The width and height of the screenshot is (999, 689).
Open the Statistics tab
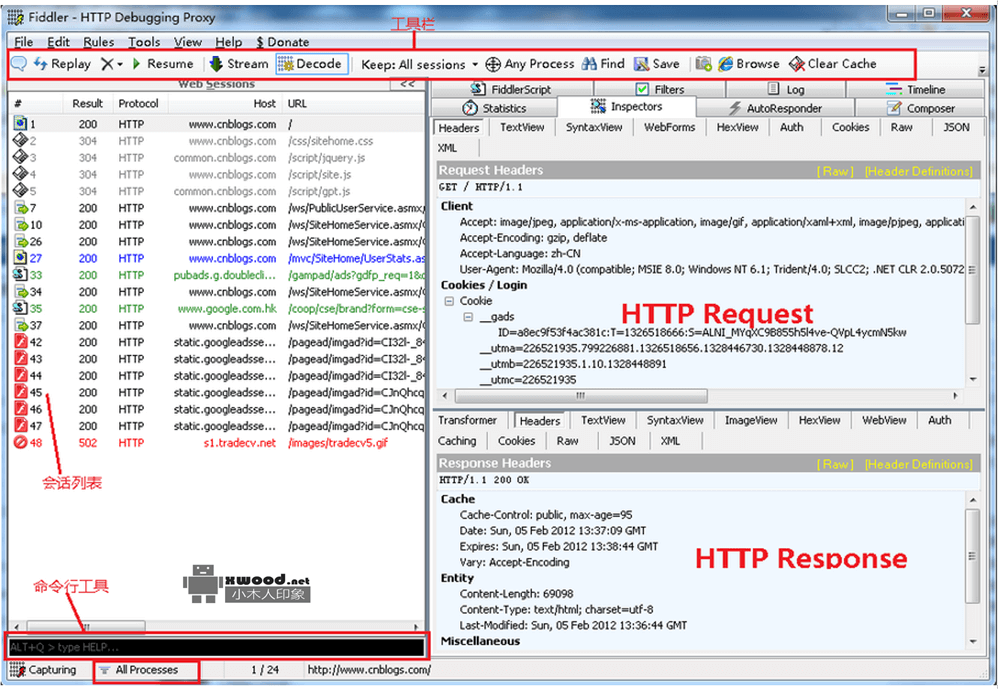(x=494, y=108)
